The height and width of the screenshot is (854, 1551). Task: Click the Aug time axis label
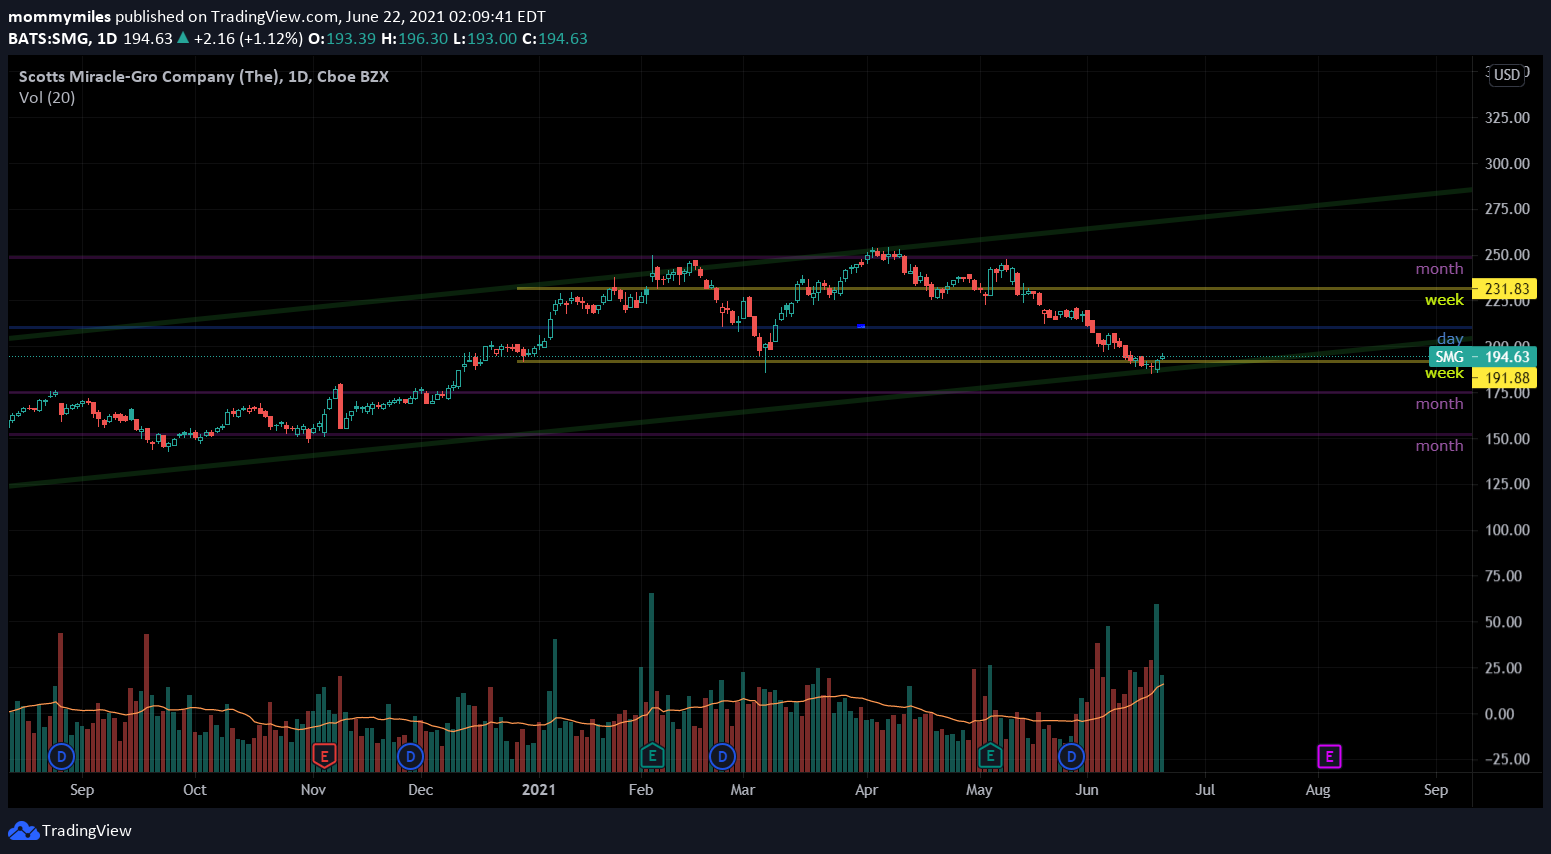[x=1318, y=789]
